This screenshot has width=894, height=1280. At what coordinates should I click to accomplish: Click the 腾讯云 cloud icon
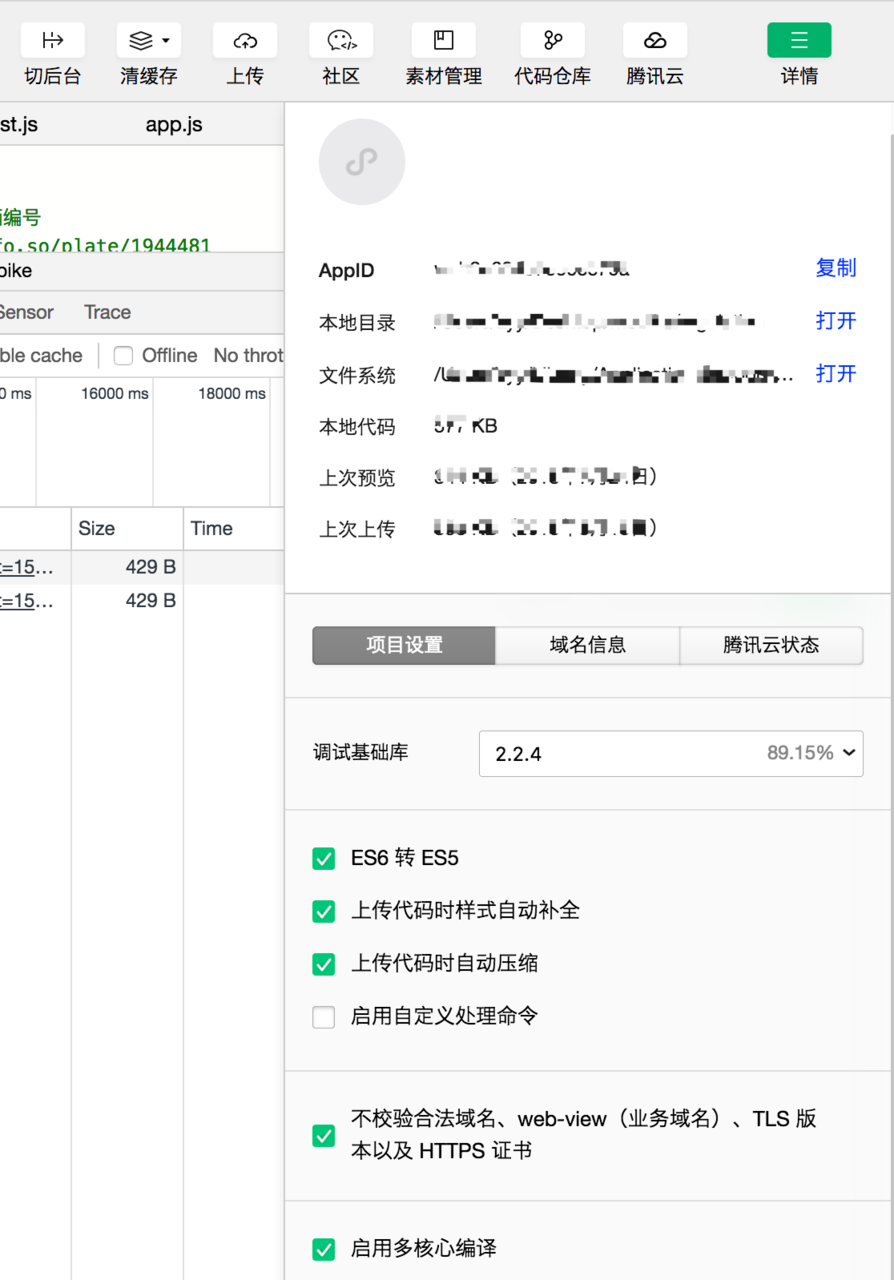(654, 40)
